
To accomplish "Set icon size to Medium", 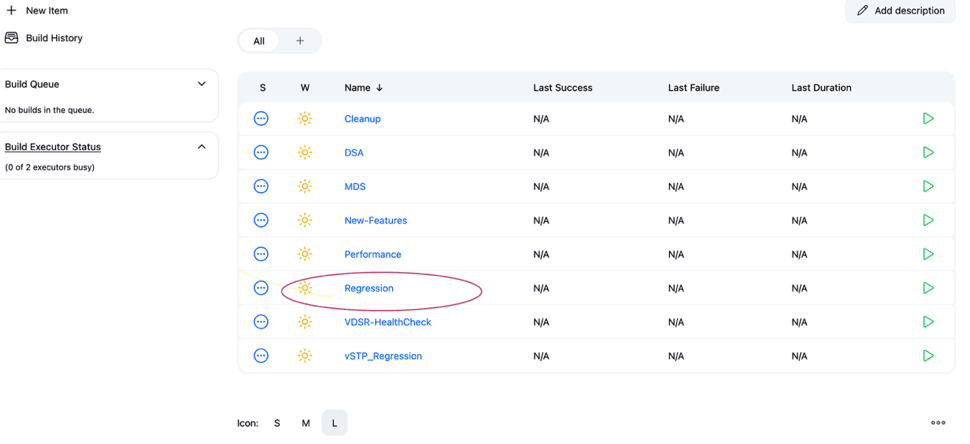I will coord(306,423).
